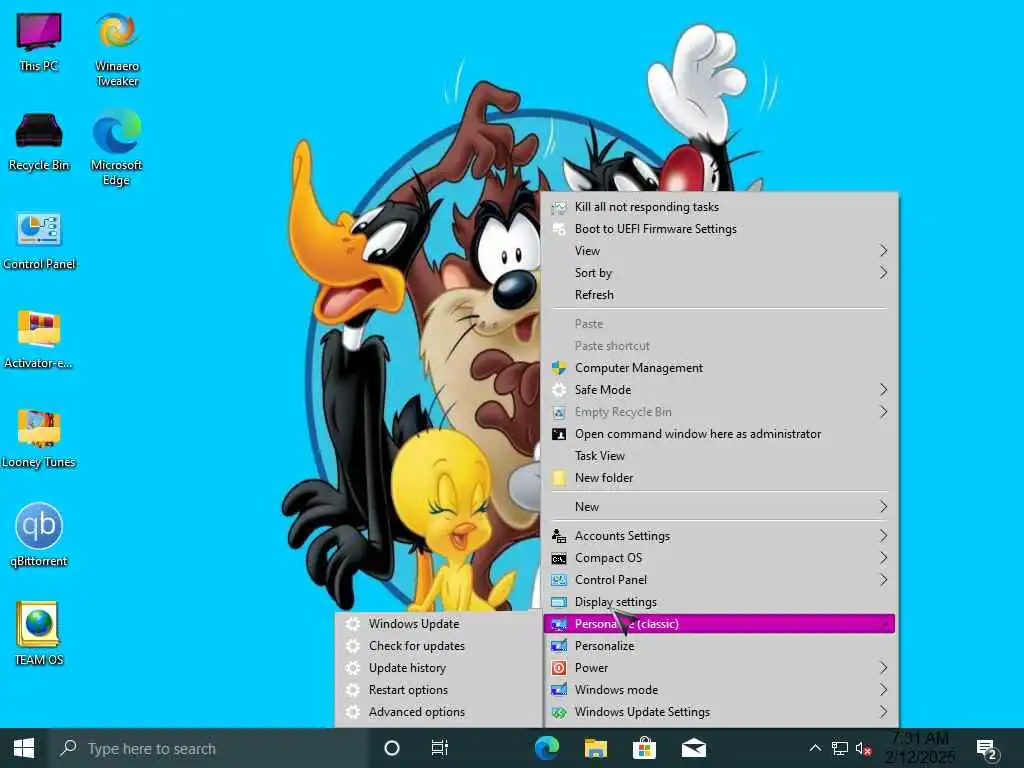Show hidden system tray icons
The width and height of the screenshot is (1024, 768).
pos(815,748)
